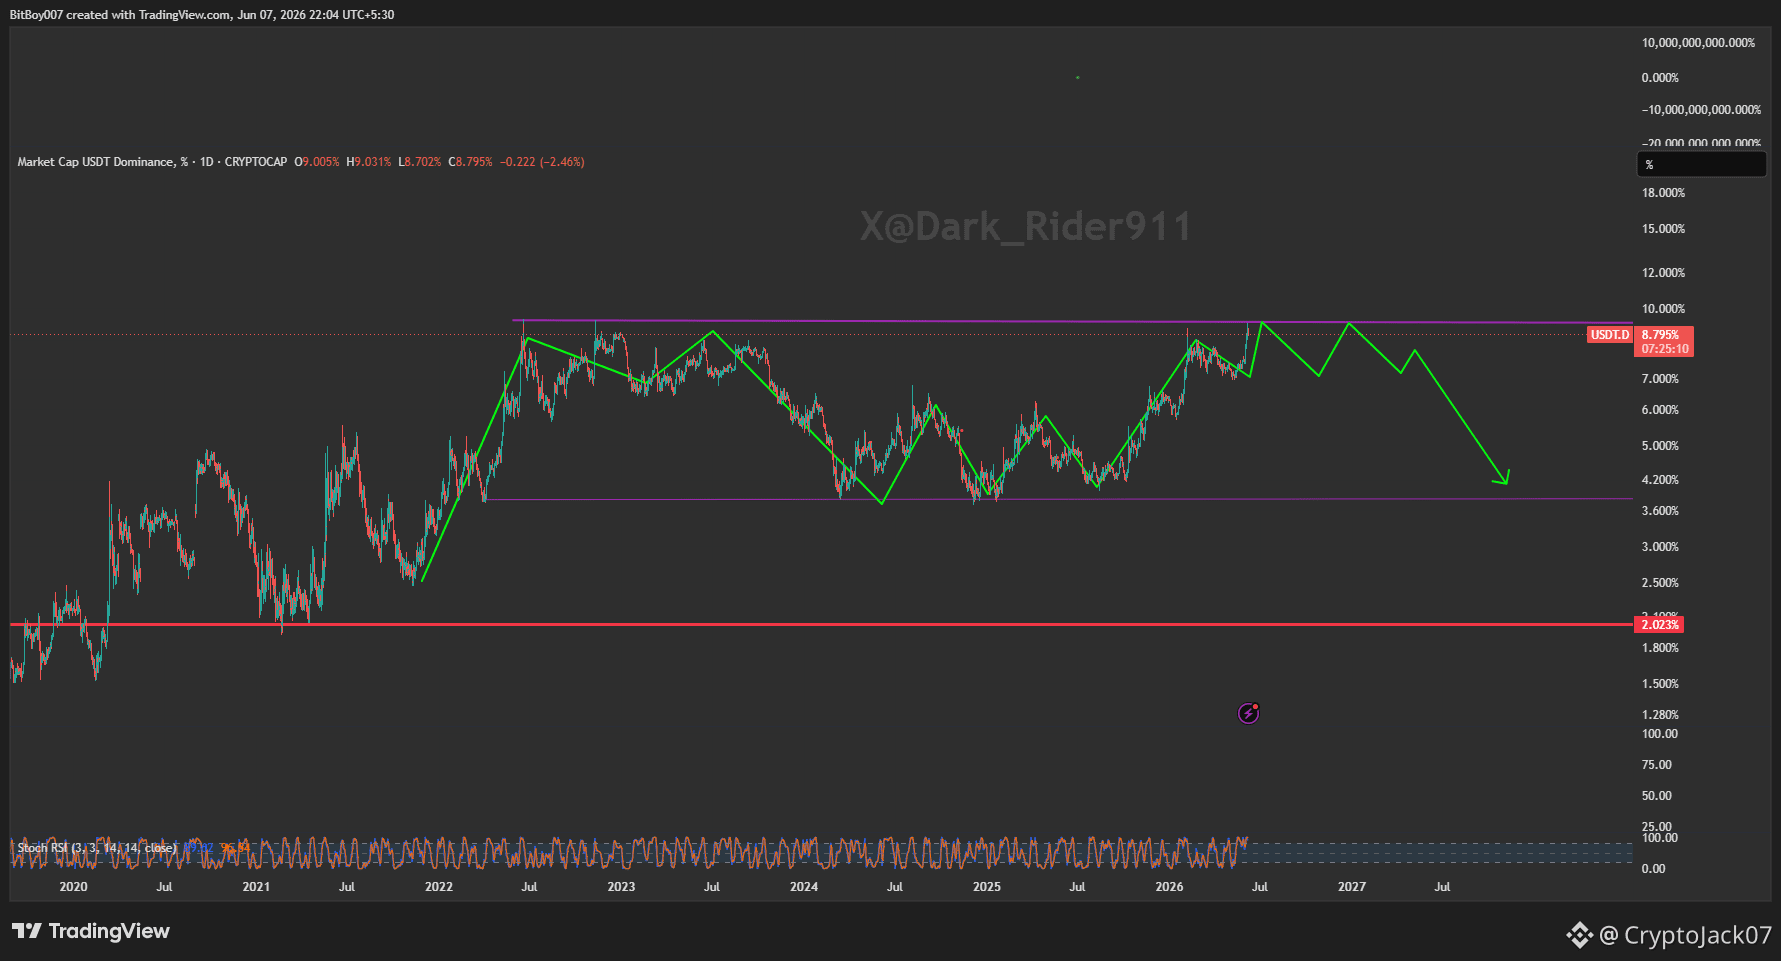Click the 2026 label on time axis
The height and width of the screenshot is (961, 1781).
1169,887
